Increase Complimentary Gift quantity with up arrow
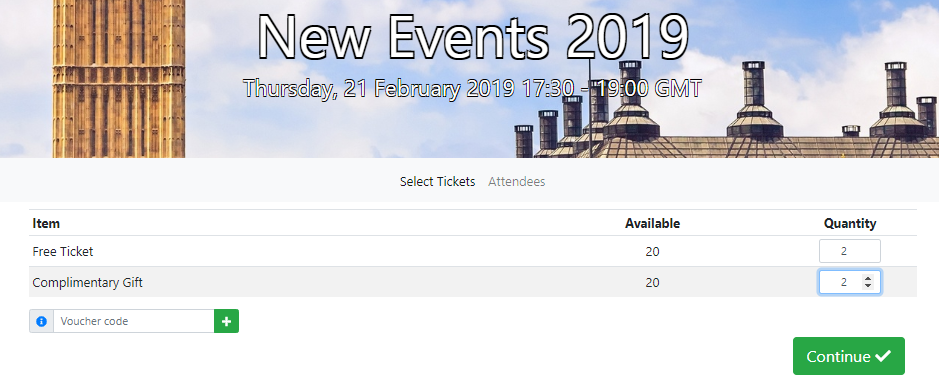This screenshot has height=381, width=939. pos(868,279)
